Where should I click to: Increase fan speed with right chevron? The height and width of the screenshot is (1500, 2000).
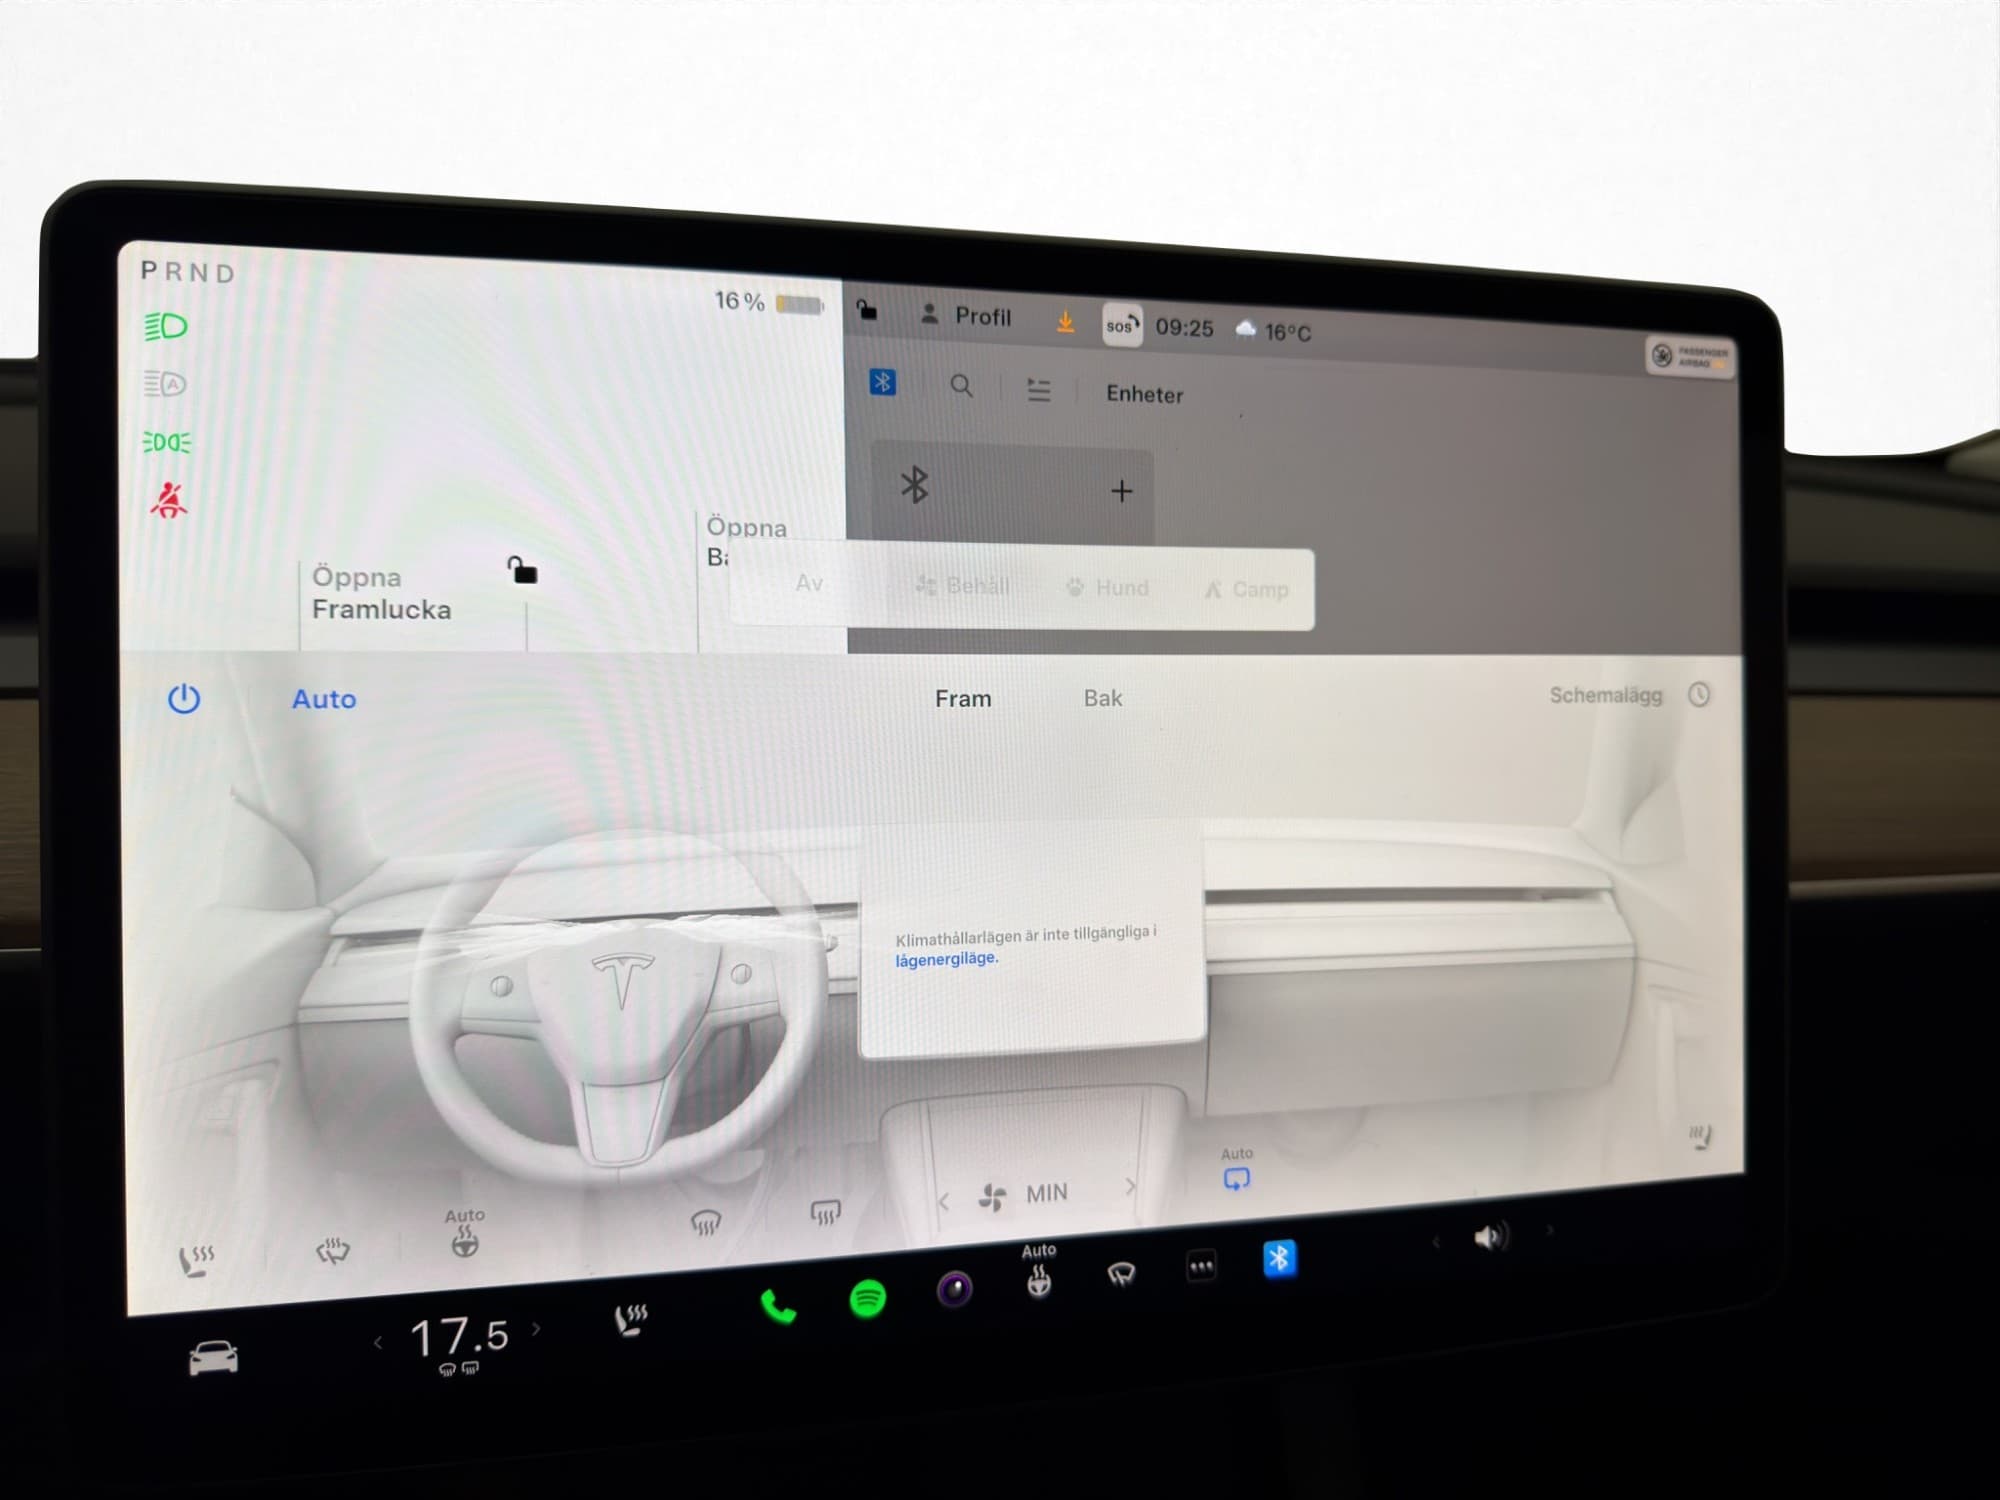click(x=1130, y=1187)
